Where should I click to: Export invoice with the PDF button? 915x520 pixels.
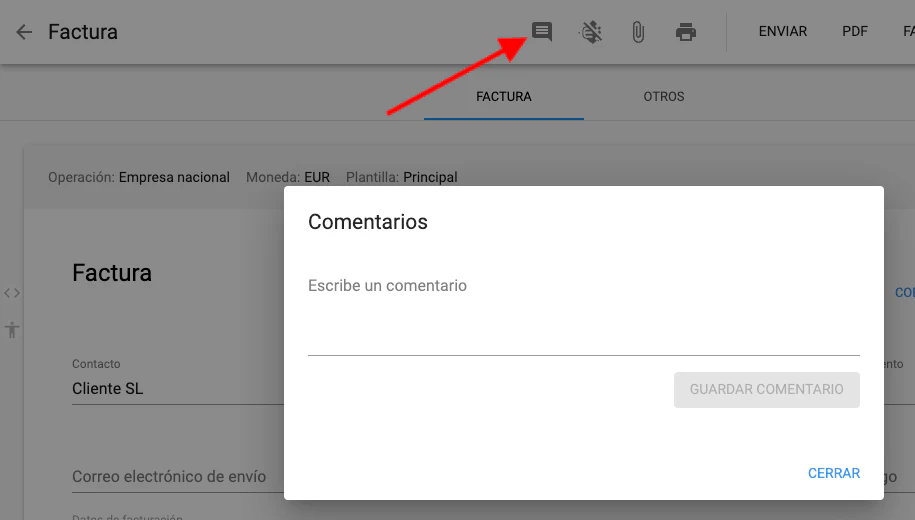coord(854,32)
